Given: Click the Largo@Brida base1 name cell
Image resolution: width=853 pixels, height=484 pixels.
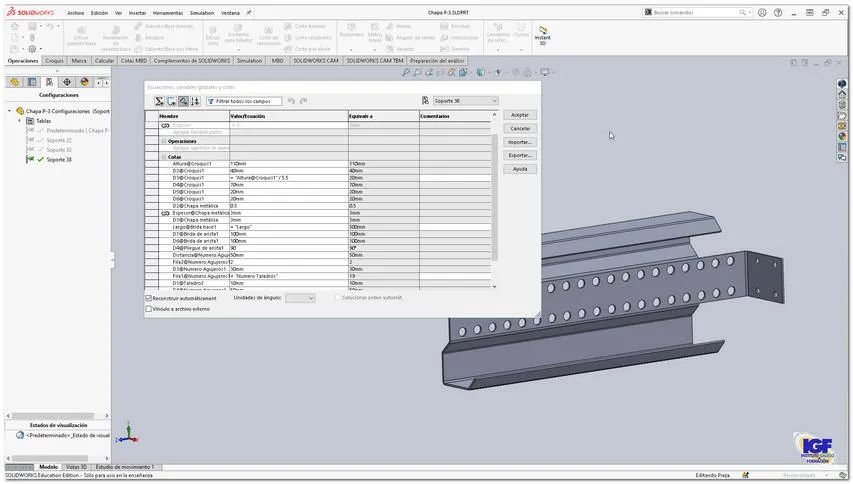Looking at the screenshot, I should pyautogui.click(x=194, y=227).
